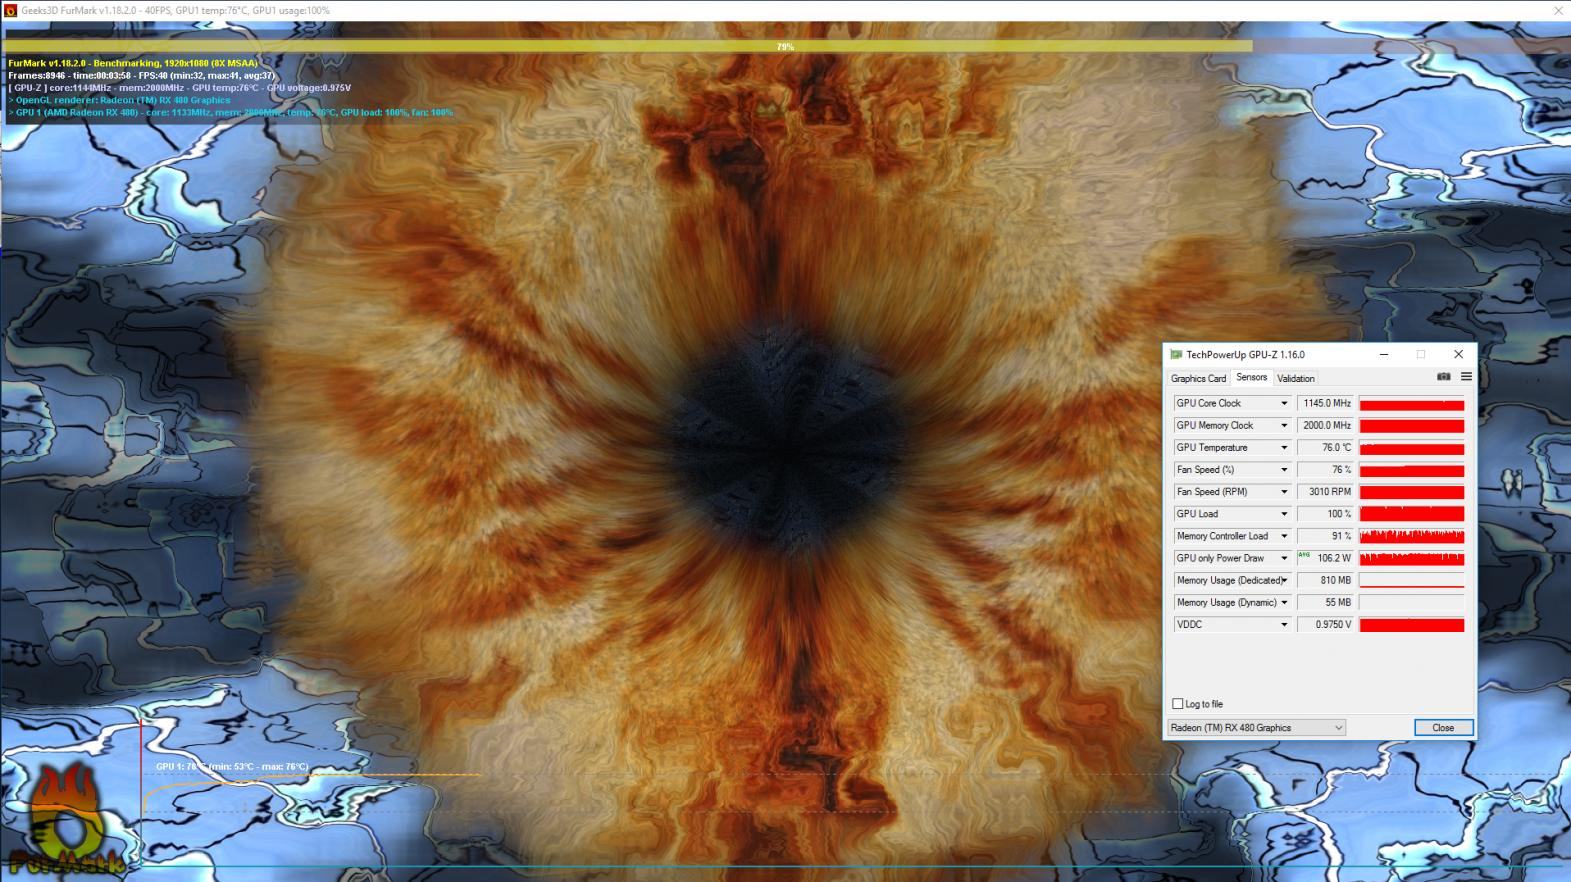Screen dimensions: 1571x882
Task: Click the Memory Controller Load graph
Action: coord(1411,536)
